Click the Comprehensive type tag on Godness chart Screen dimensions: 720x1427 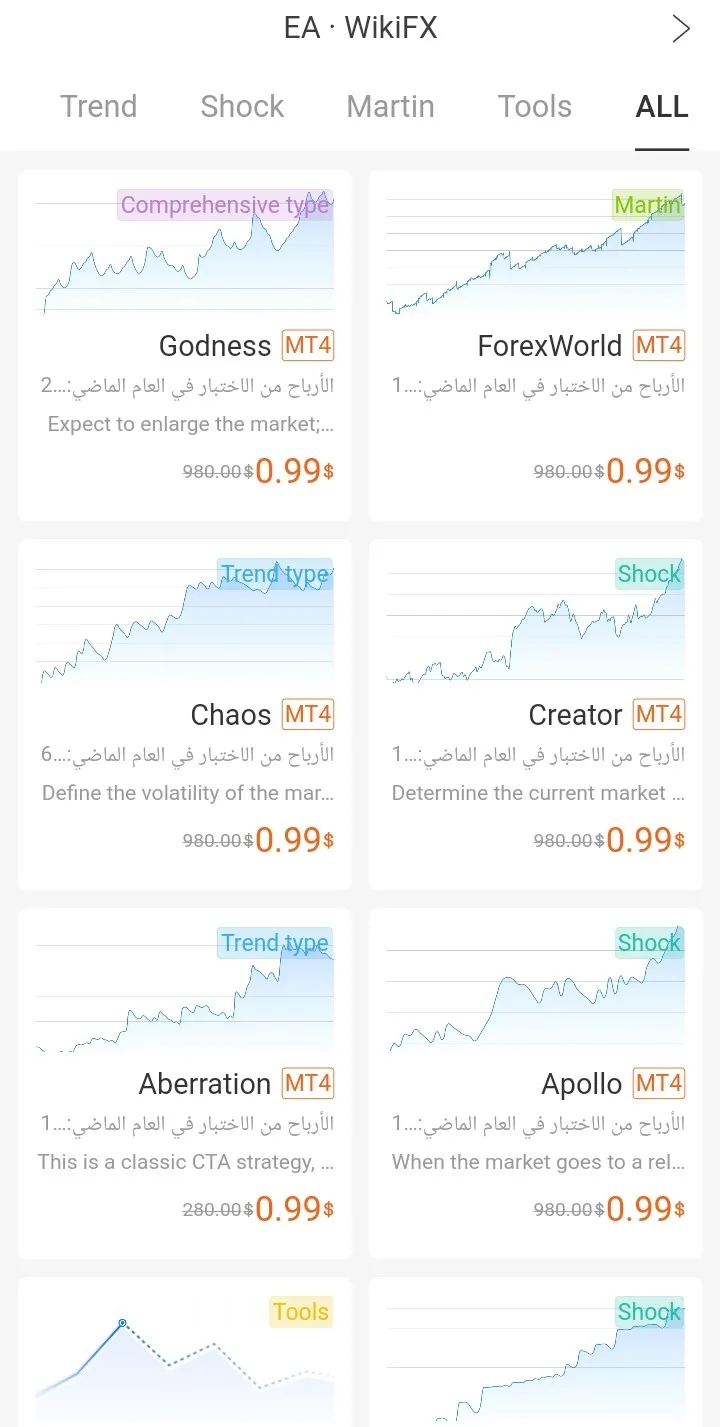tap(225, 205)
